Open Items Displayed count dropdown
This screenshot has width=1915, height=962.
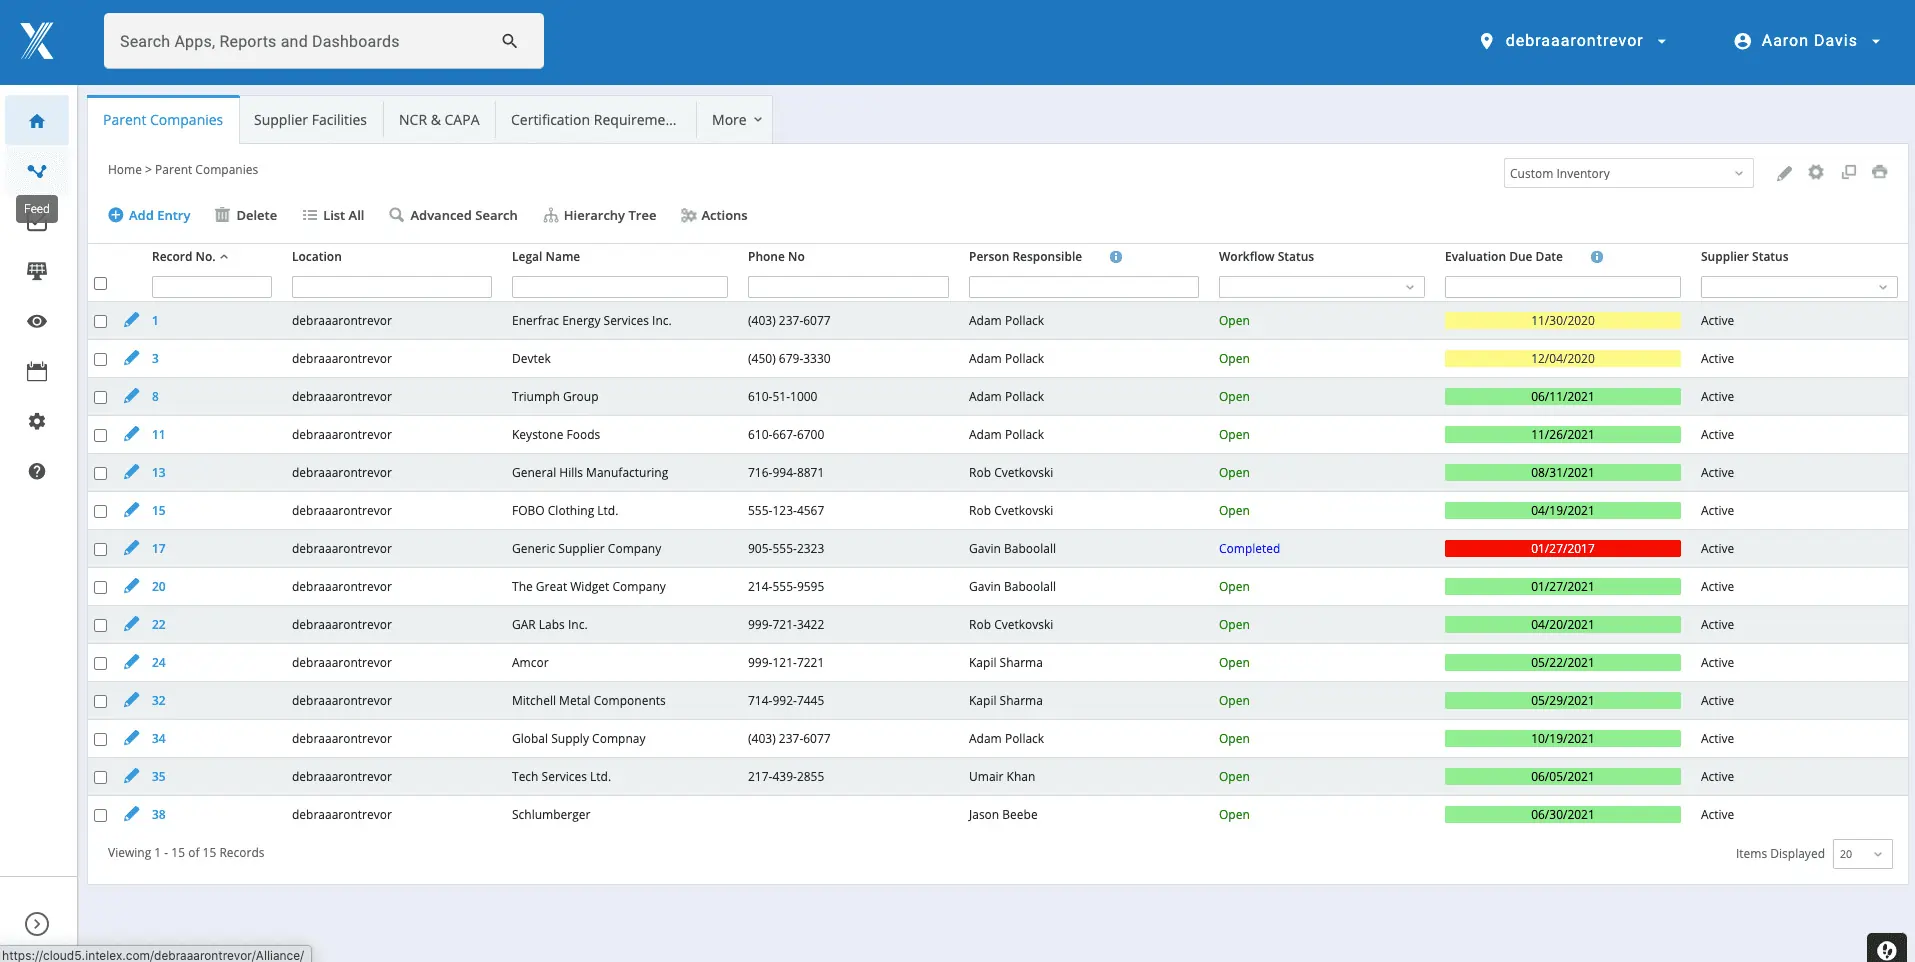click(1862, 854)
